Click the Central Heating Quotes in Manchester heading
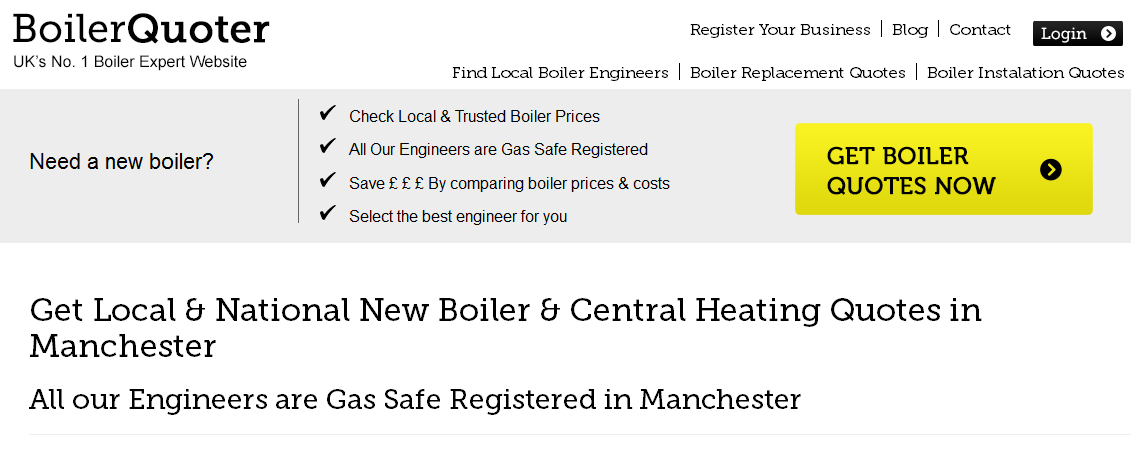 coord(505,327)
